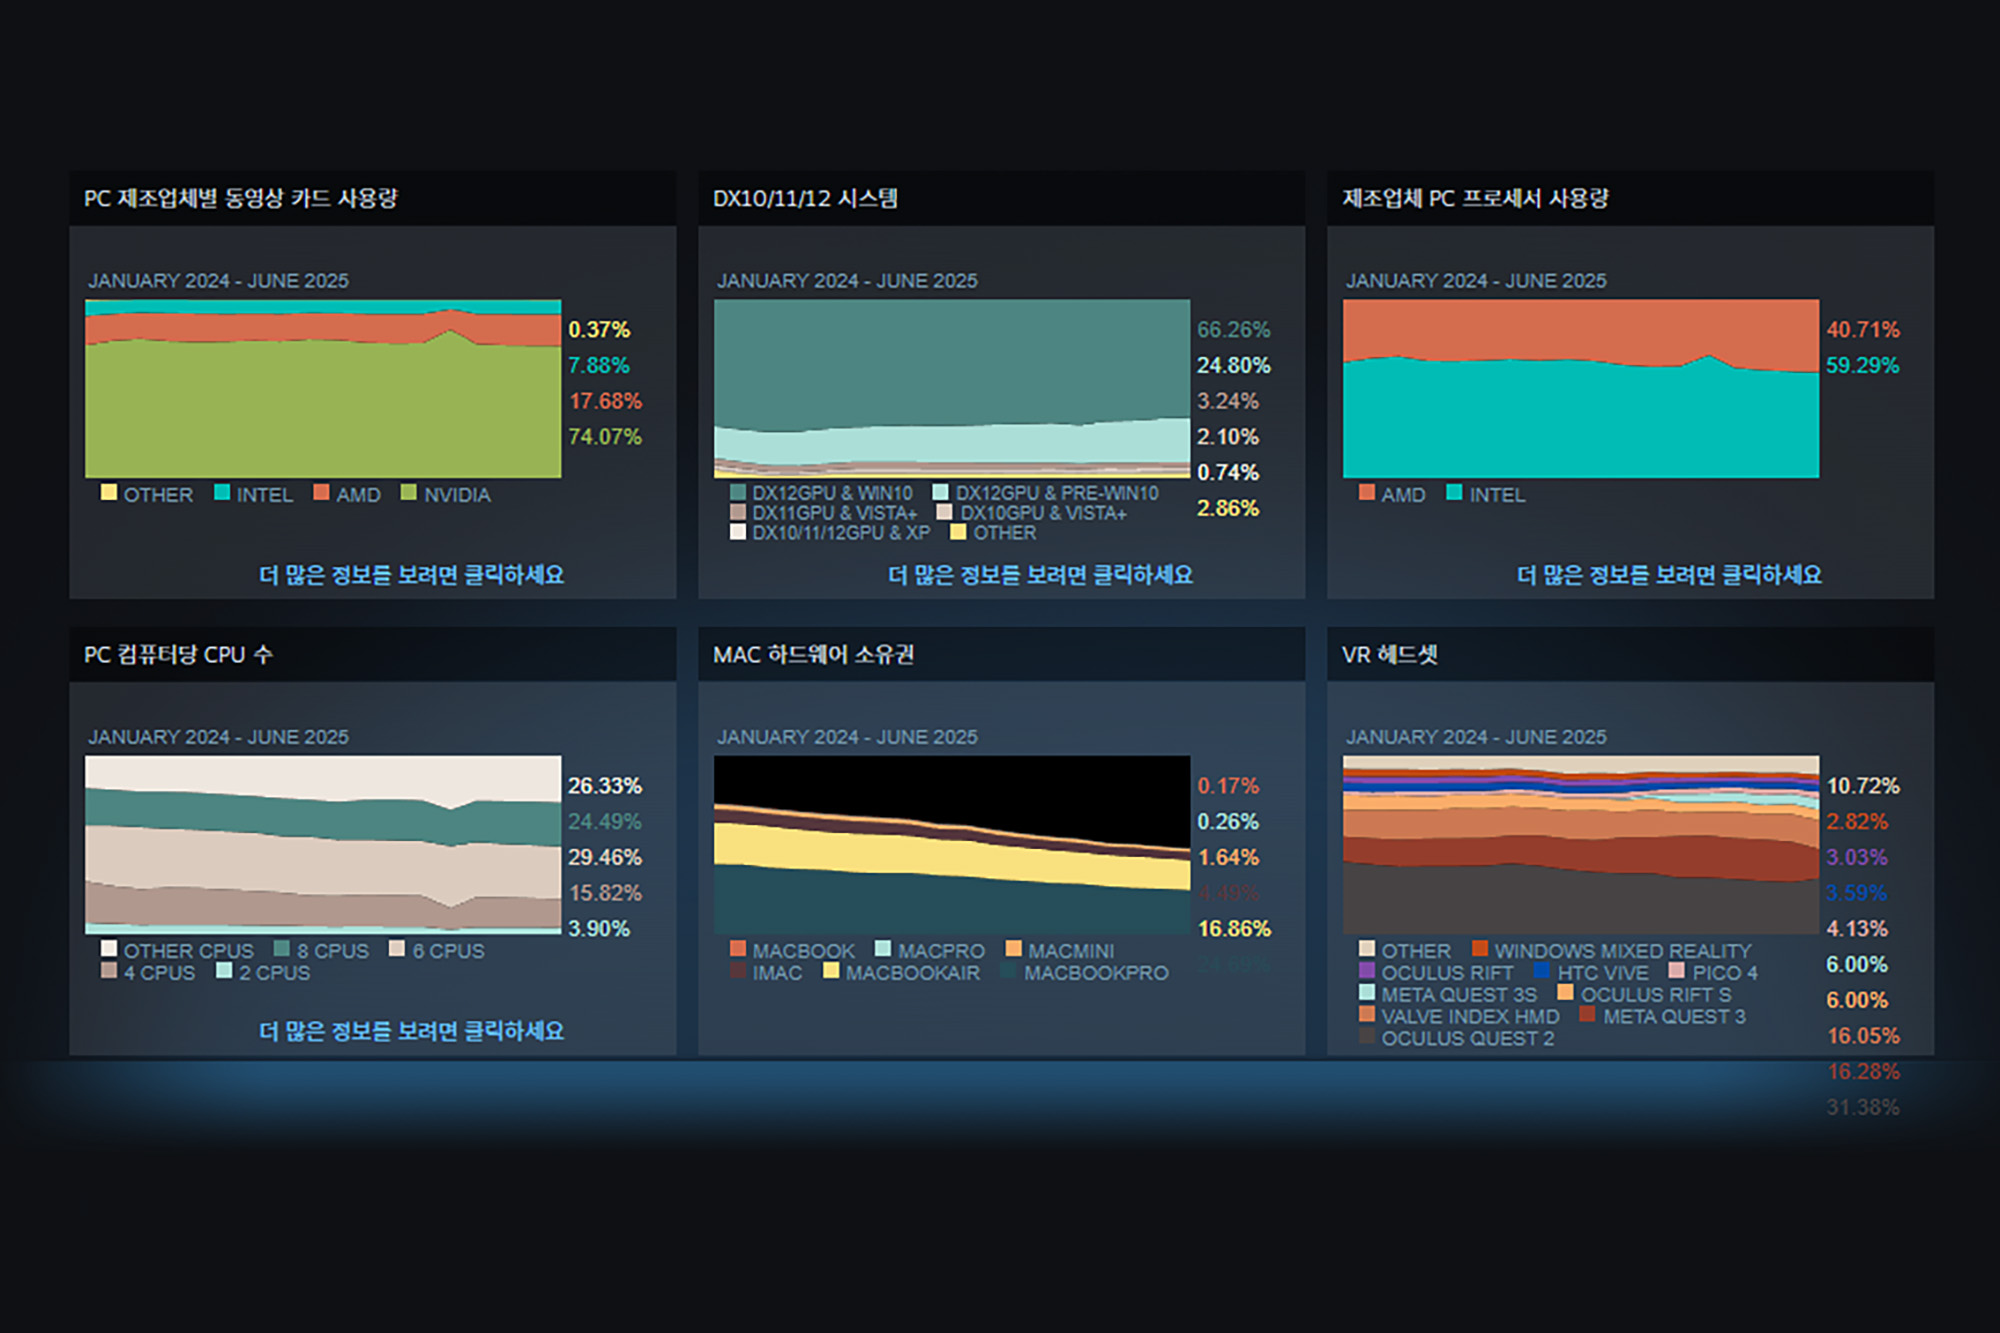Open the PC 제조업체별 동영상 카드 사용량 header
Screen dimensions: 2000x1333
point(241,198)
